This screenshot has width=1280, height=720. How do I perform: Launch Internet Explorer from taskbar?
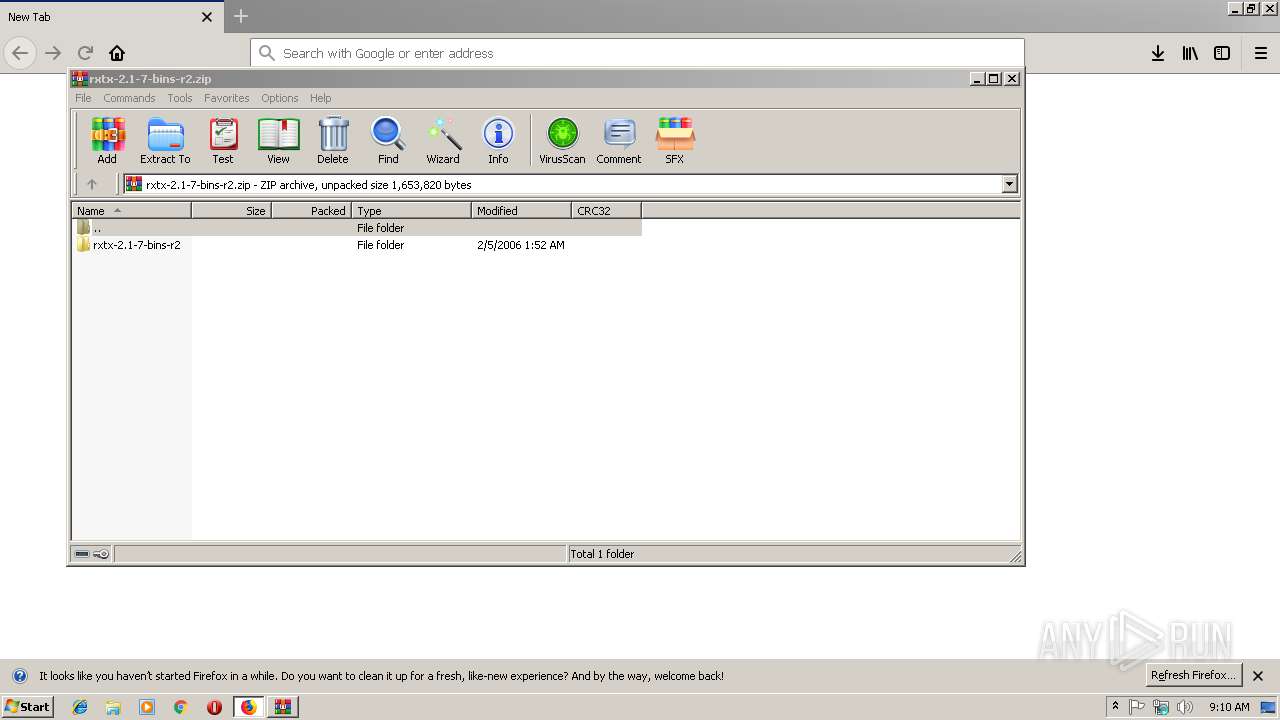tap(80, 707)
